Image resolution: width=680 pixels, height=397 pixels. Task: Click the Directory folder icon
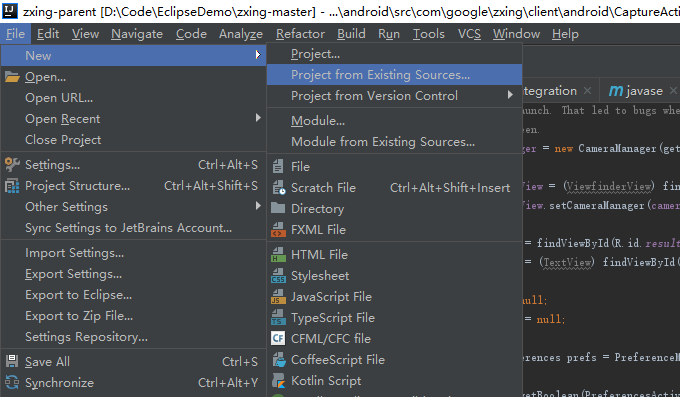pos(278,208)
